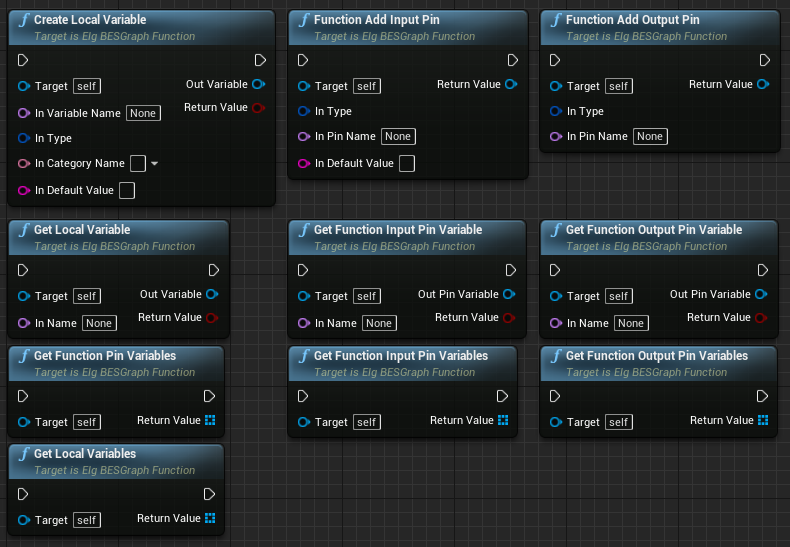Screen dimensions: 790x547
Task: Click the red Return Value pin on Get Local Variable
Action: (x=212, y=317)
